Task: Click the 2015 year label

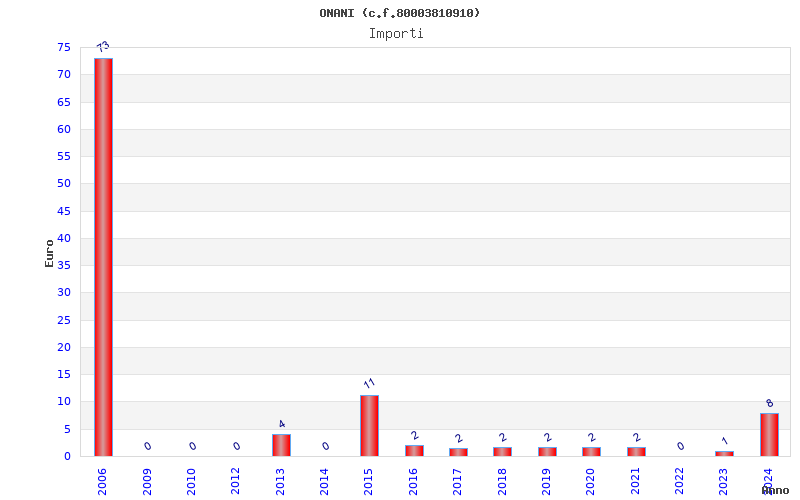Action: (x=368, y=482)
